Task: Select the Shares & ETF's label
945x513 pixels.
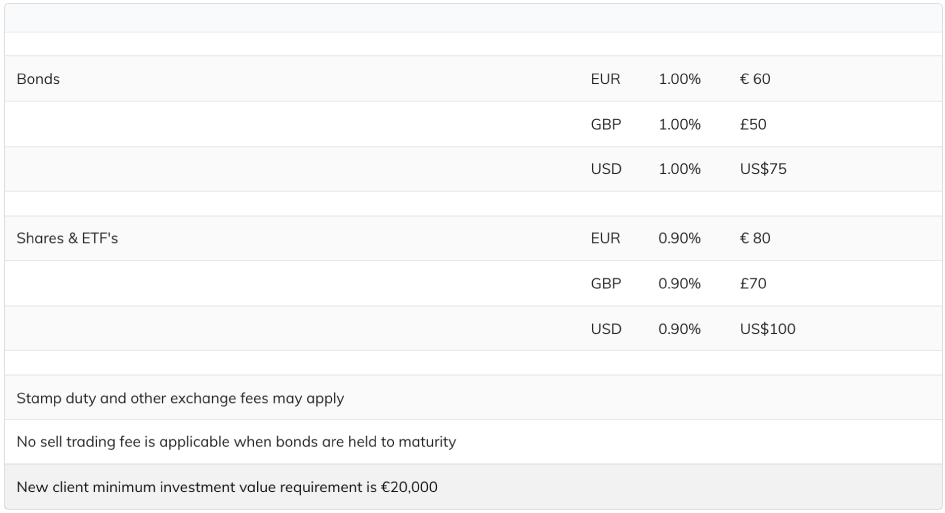Action: pos(67,238)
